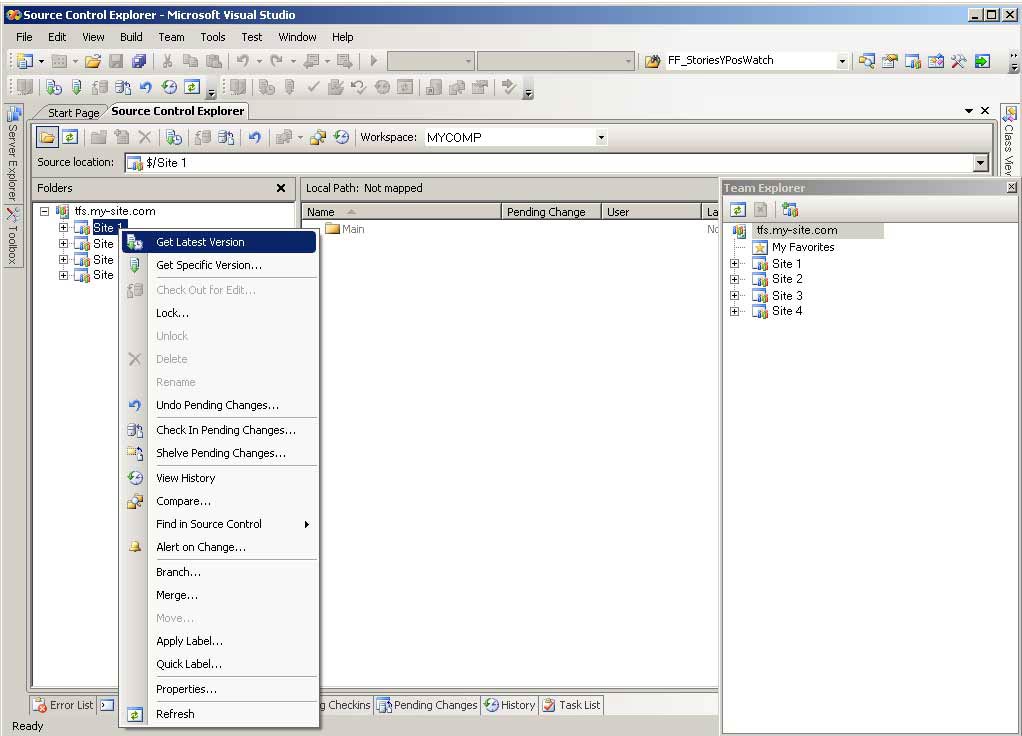Choose Refresh at the bottom of the context menu

point(220,714)
